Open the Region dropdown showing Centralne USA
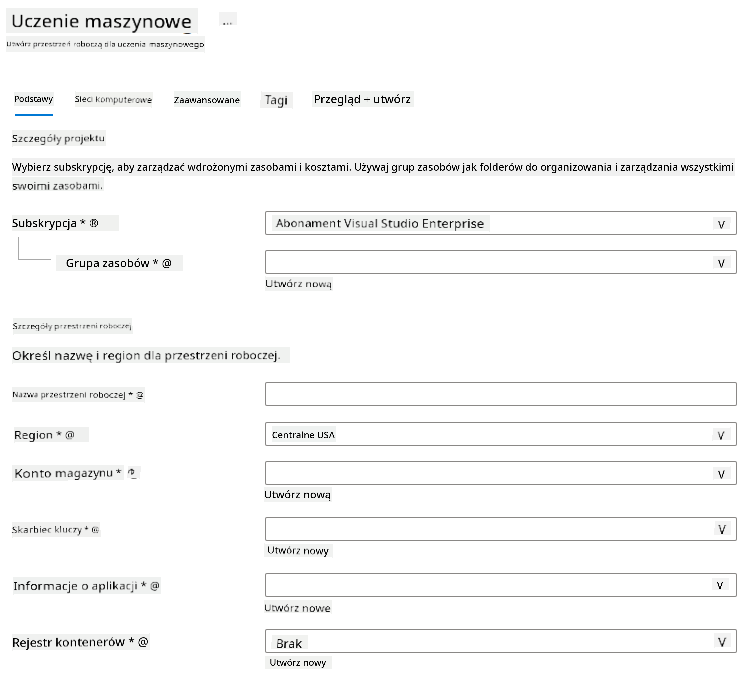 tap(501, 434)
